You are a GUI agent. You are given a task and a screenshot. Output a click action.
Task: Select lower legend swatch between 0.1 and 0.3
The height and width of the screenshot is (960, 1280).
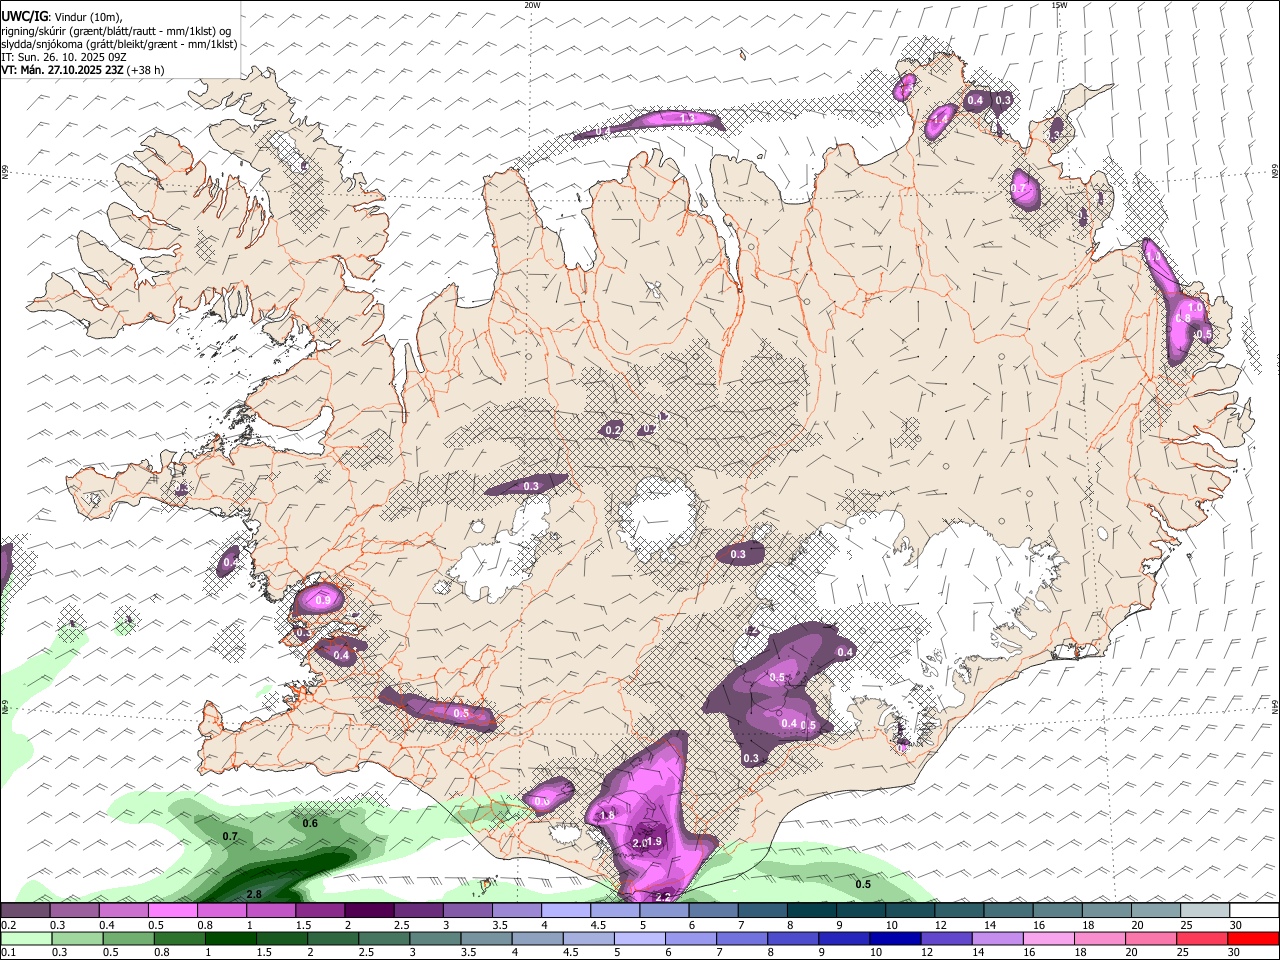point(25,938)
